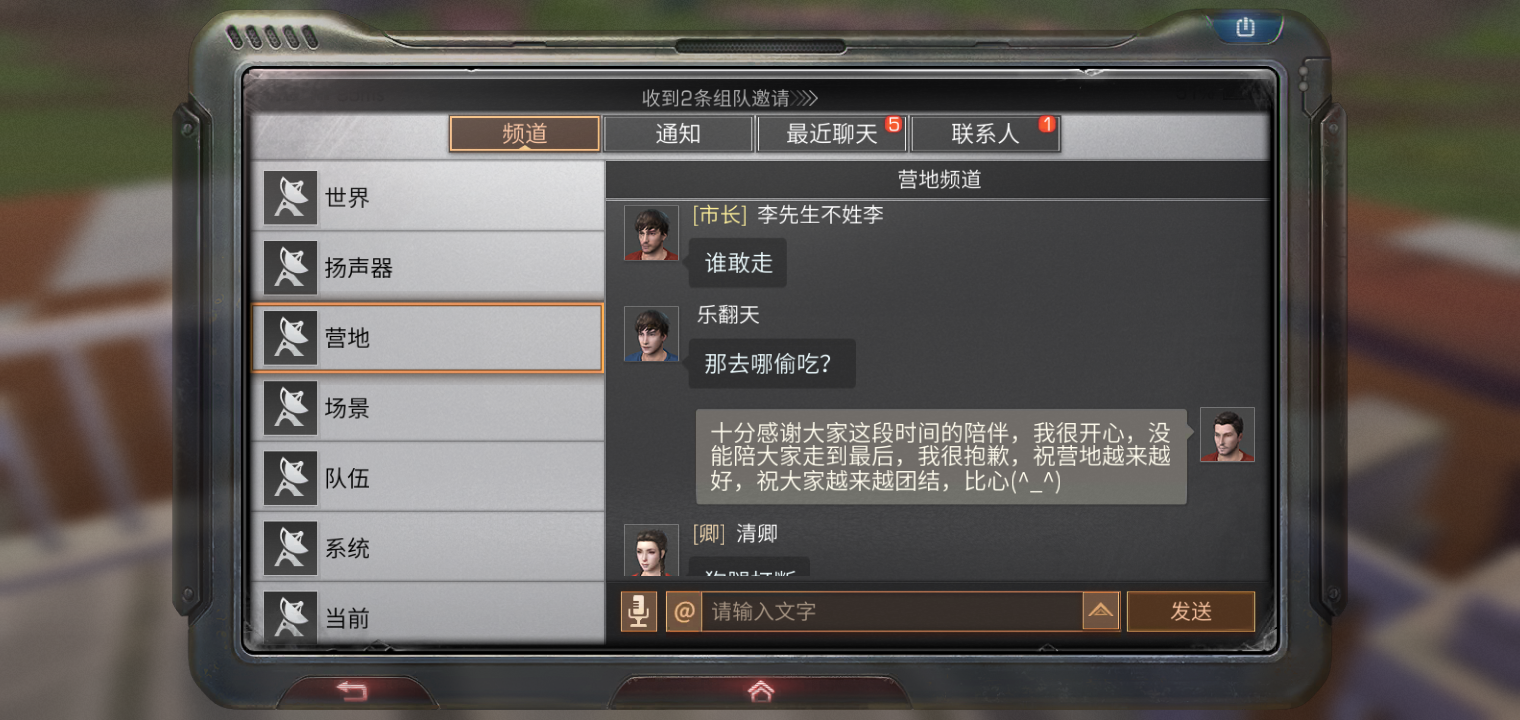The width and height of the screenshot is (1520, 720).
Task: Open the 联系人 tab
Action: [985, 134]
